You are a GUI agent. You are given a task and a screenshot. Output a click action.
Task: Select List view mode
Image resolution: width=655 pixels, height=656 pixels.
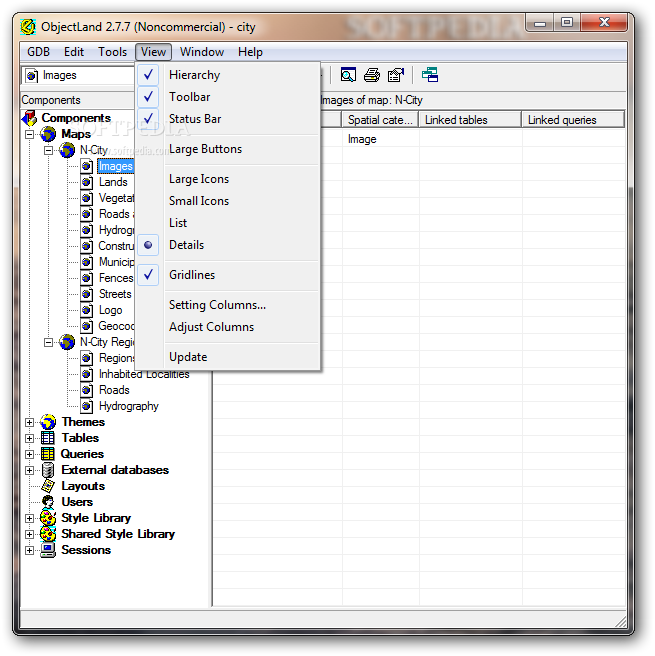pos(228,223)
